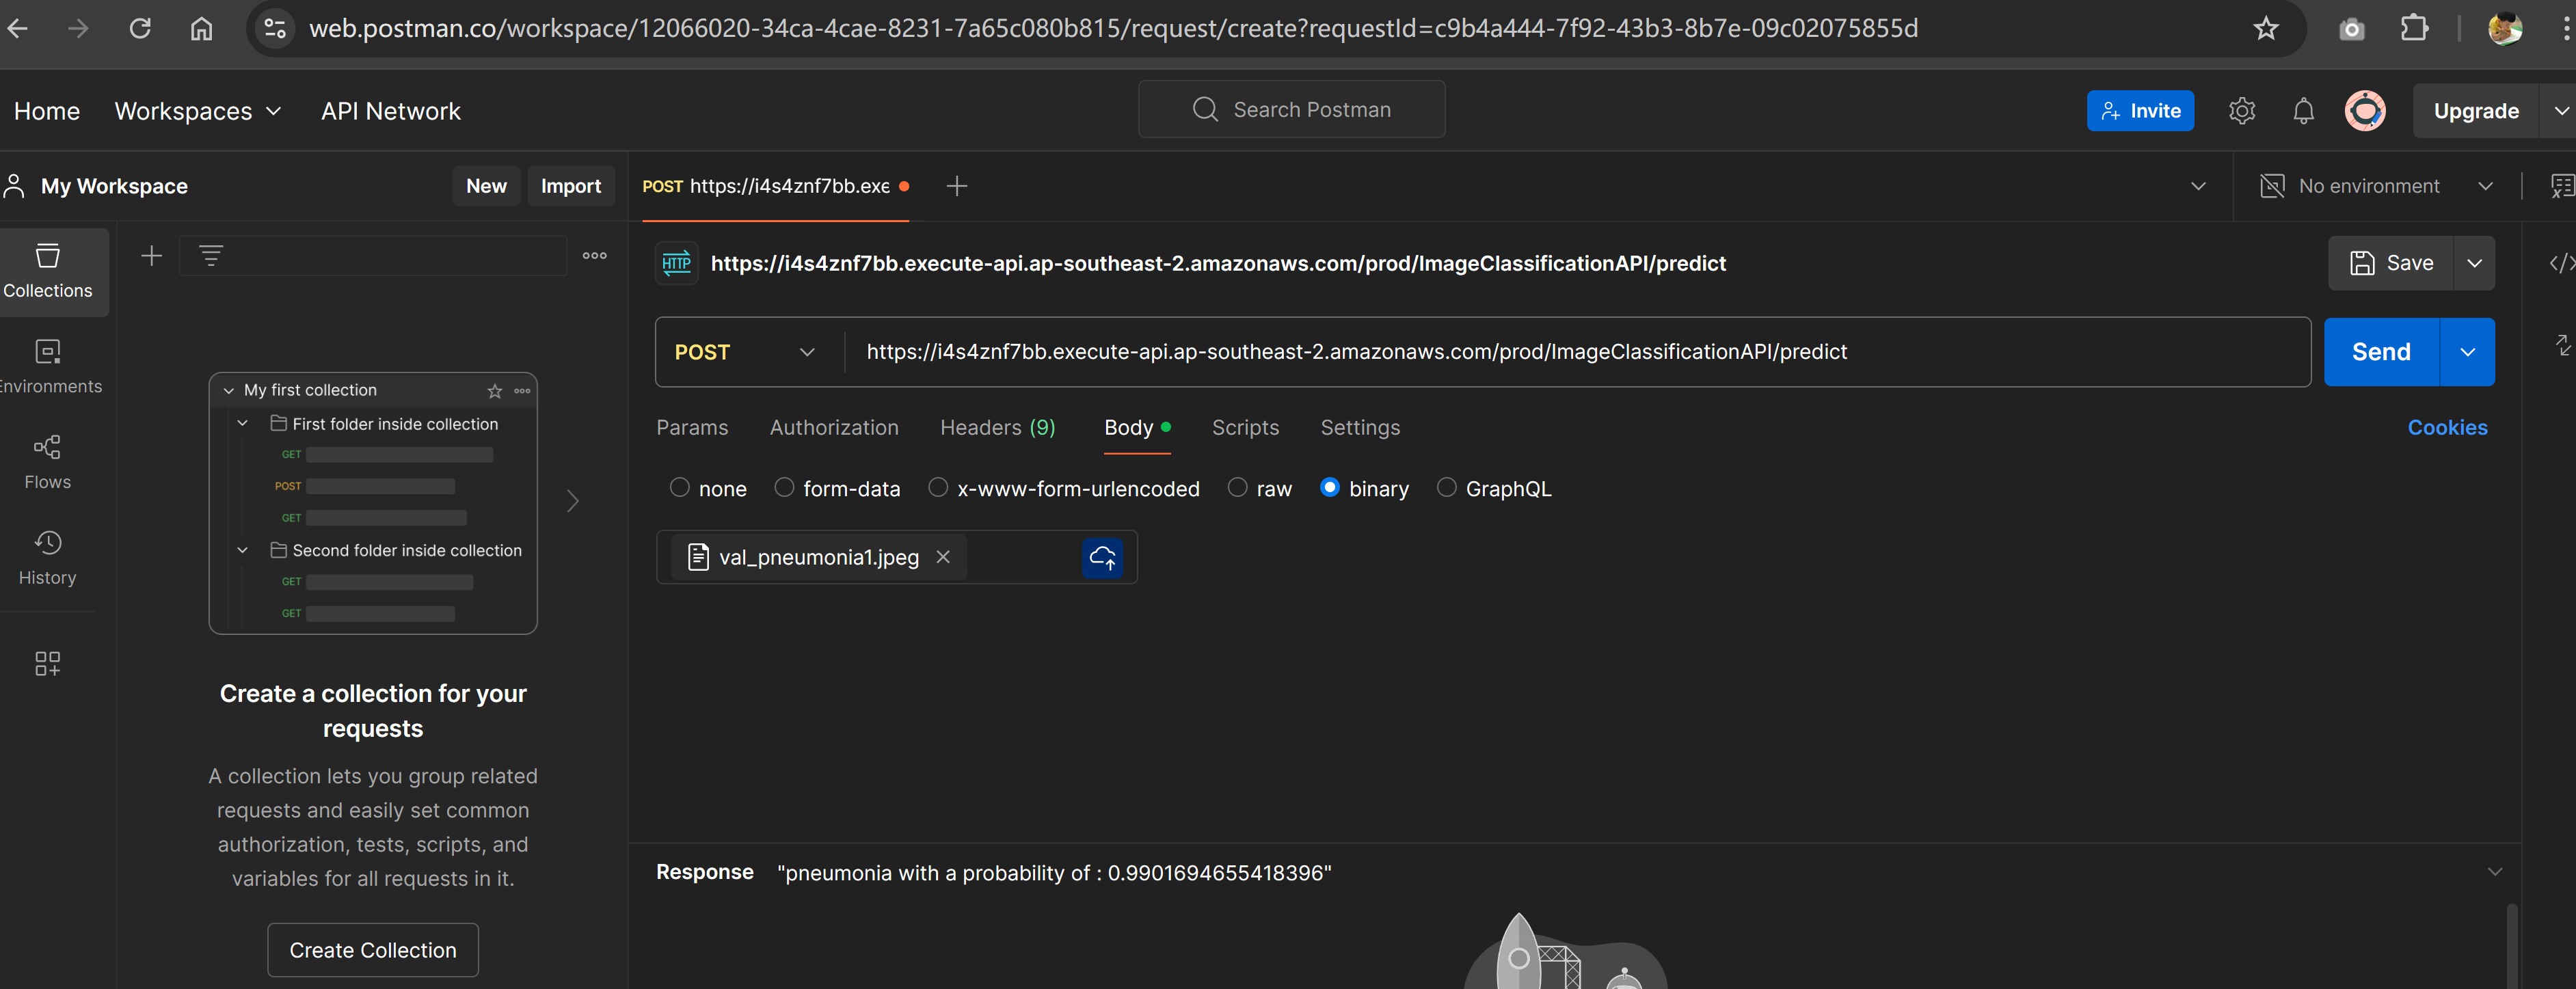Select the x-www-form-urlencoded radio button
The height and width of the screenshot is (989, 2576).
[938, 488]
